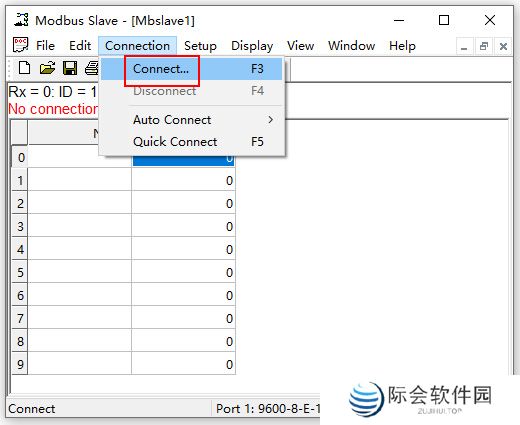
Task: Select row header 5
Action: pos(20,272)
